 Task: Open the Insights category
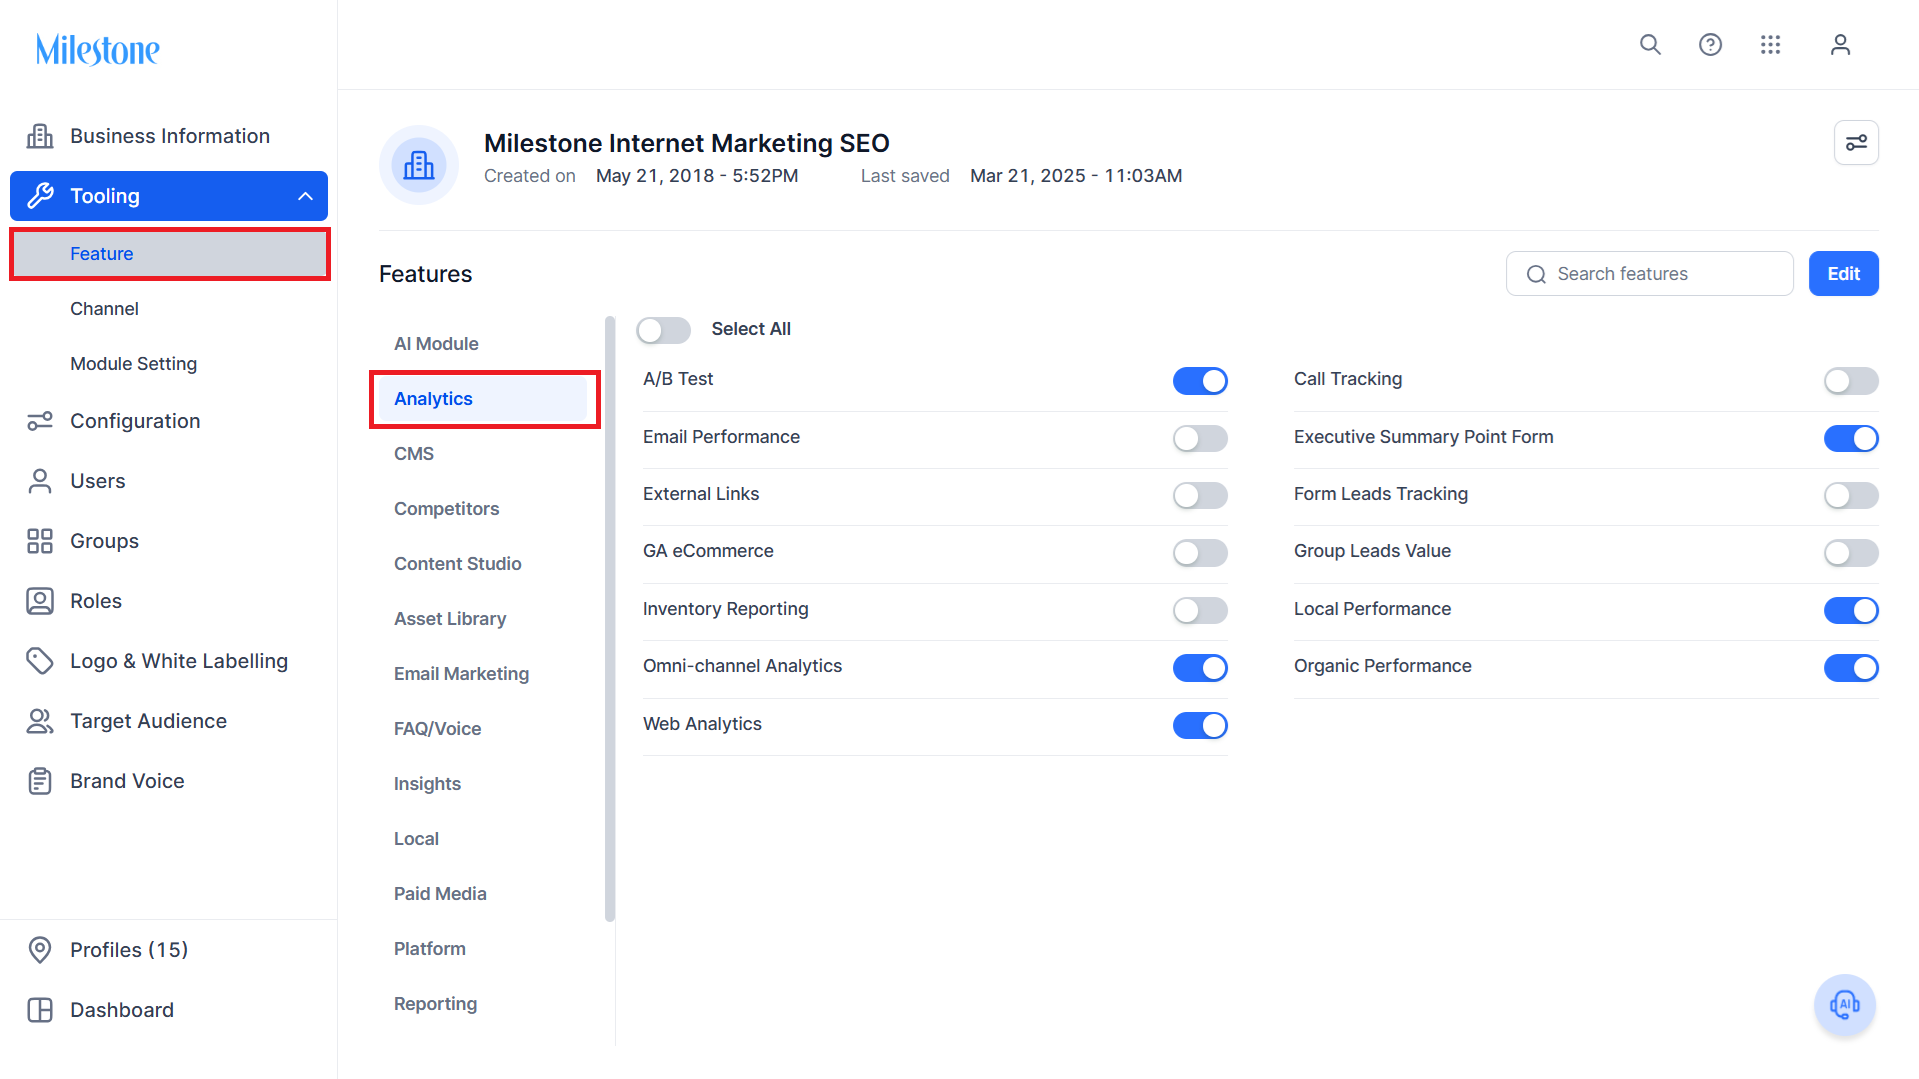point(427,784)
